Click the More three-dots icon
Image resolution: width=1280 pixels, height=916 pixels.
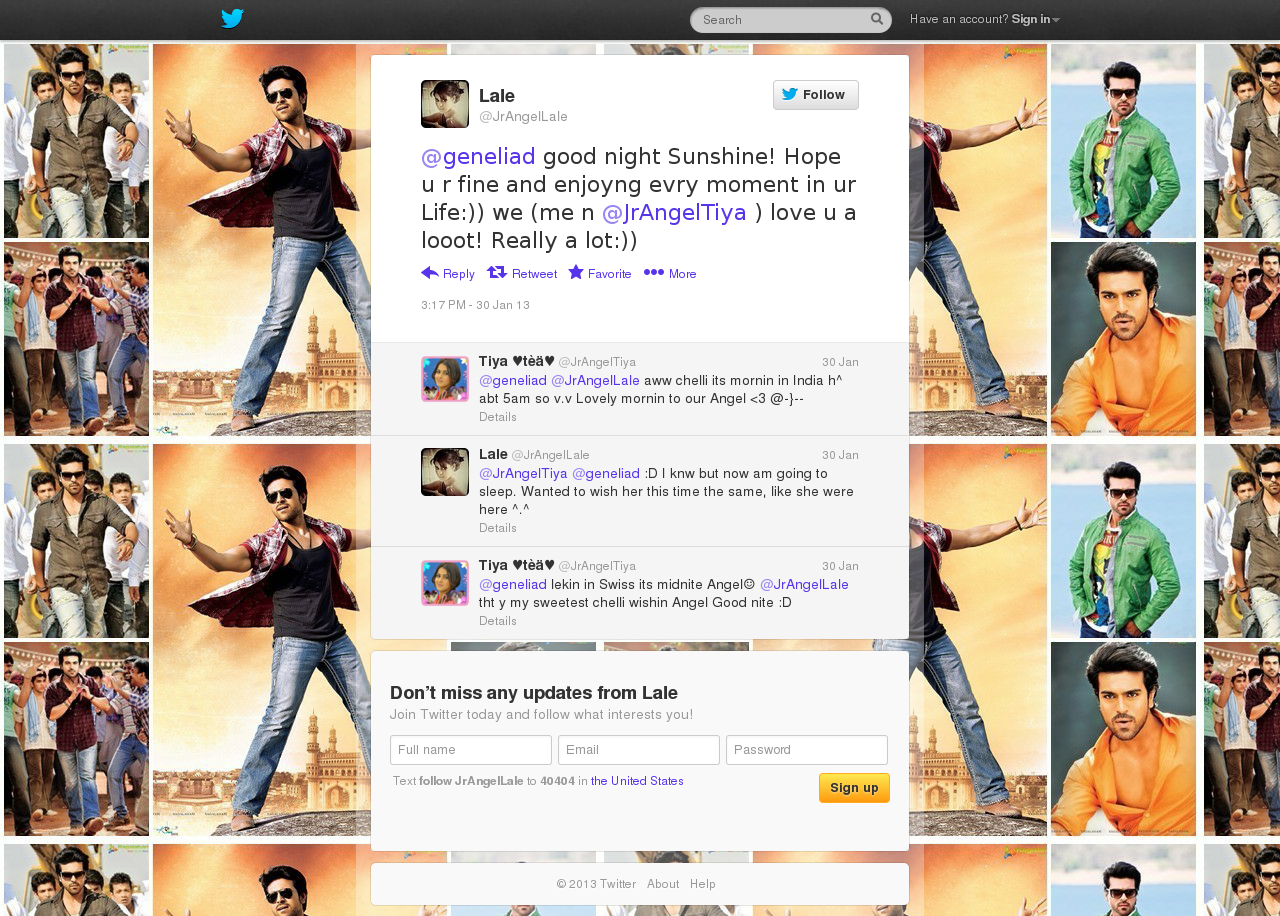tap(654, 272)
